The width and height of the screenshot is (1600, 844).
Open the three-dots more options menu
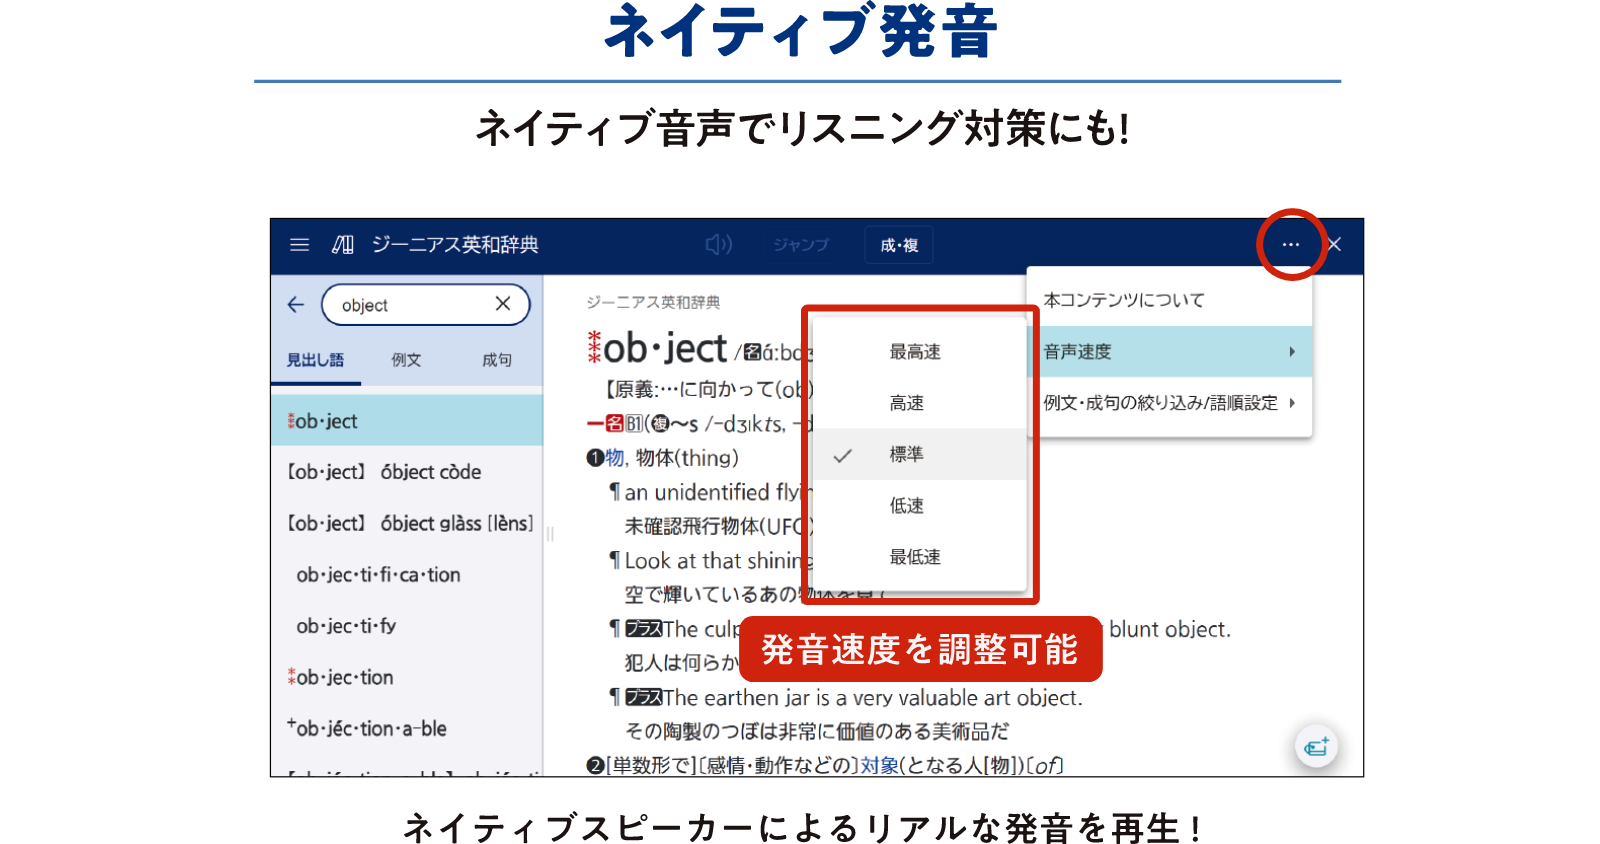pyautogui.click(x=1291, y=245)
